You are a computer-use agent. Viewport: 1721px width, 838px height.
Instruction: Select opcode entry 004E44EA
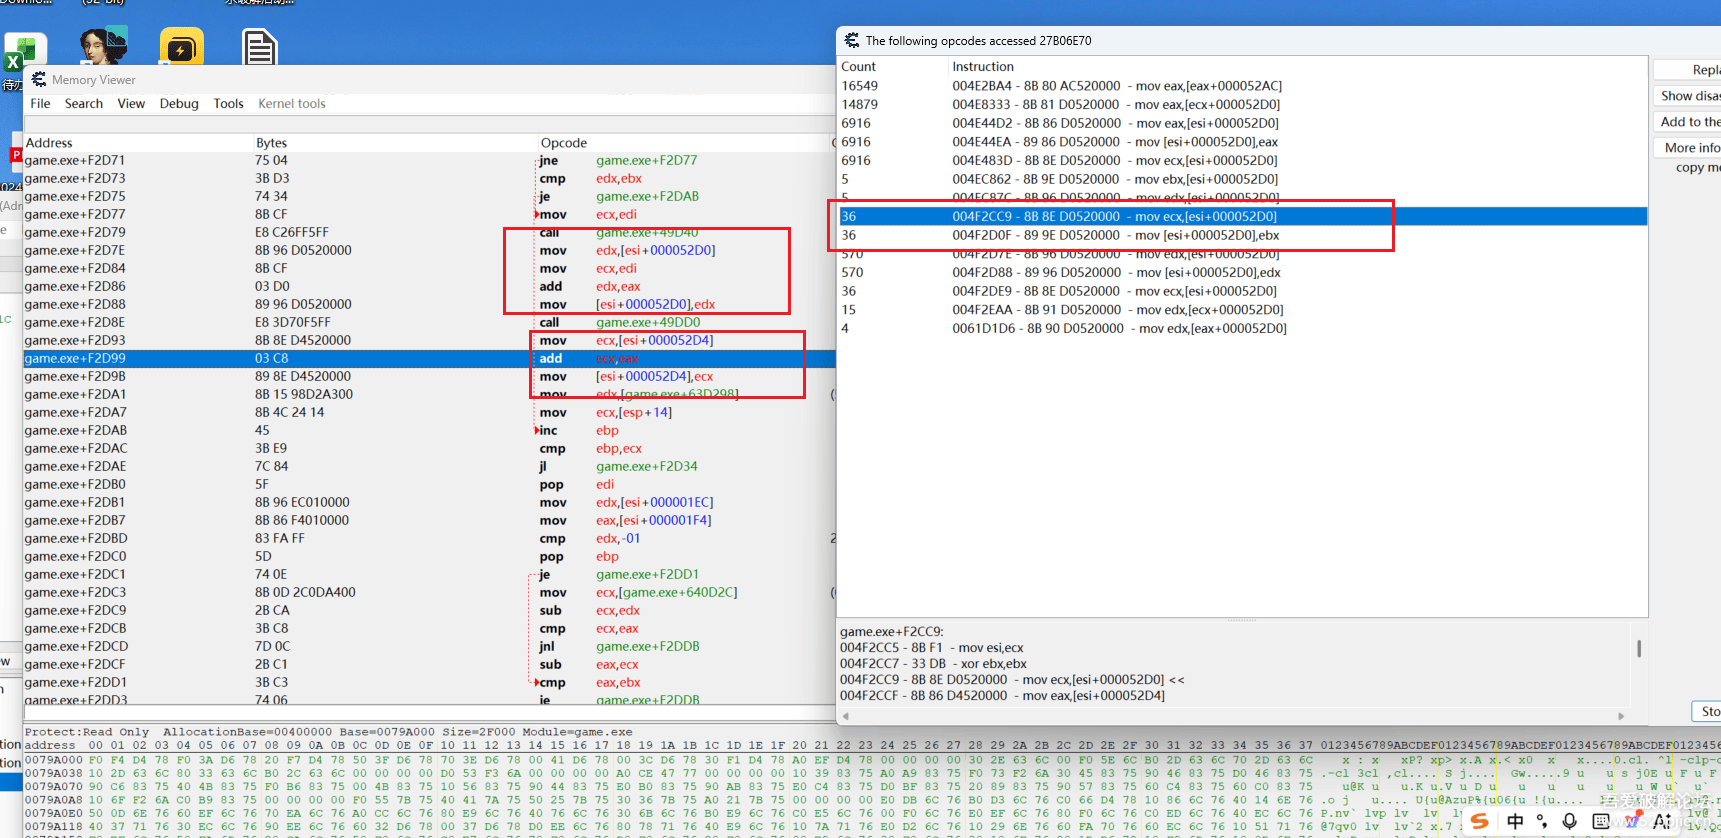point(1242,142)
